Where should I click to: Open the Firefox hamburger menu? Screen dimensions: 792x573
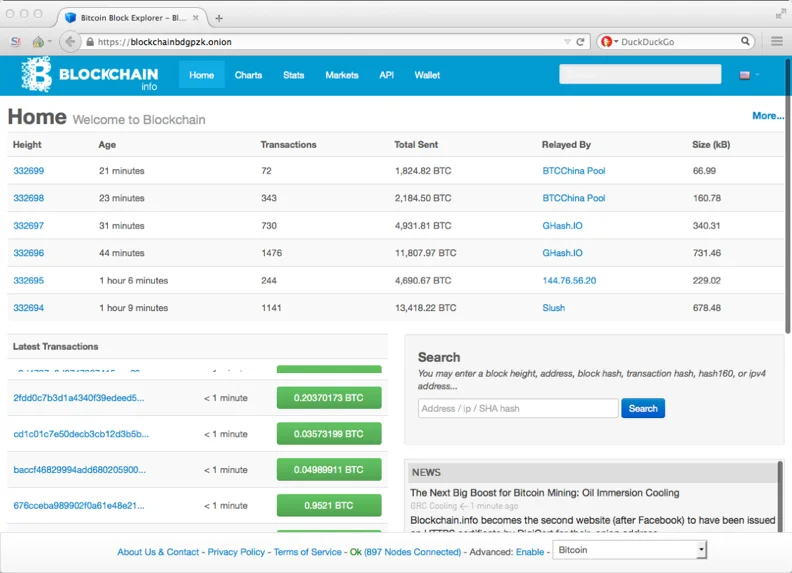pos(777,42)
